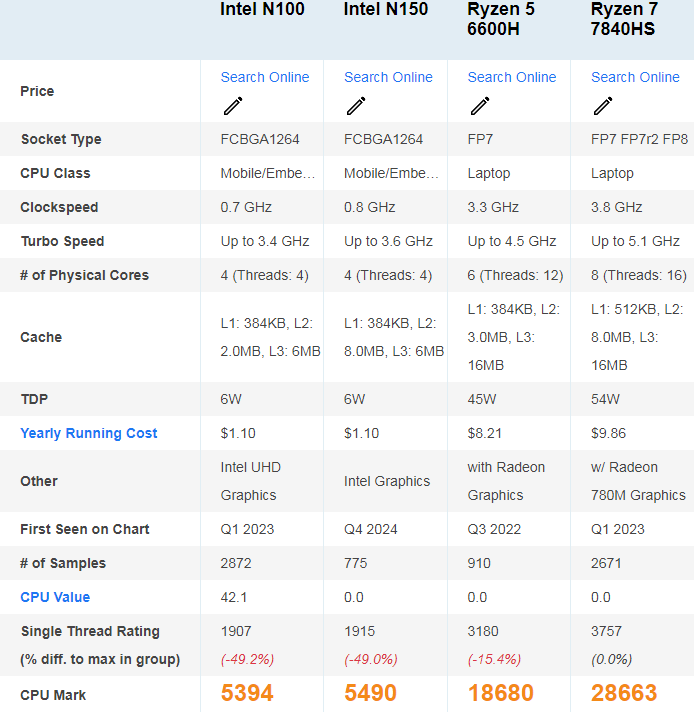Click the 5394 CPU Mark score
The height and width of the screenshot is (712, 694).
(247, 693)
